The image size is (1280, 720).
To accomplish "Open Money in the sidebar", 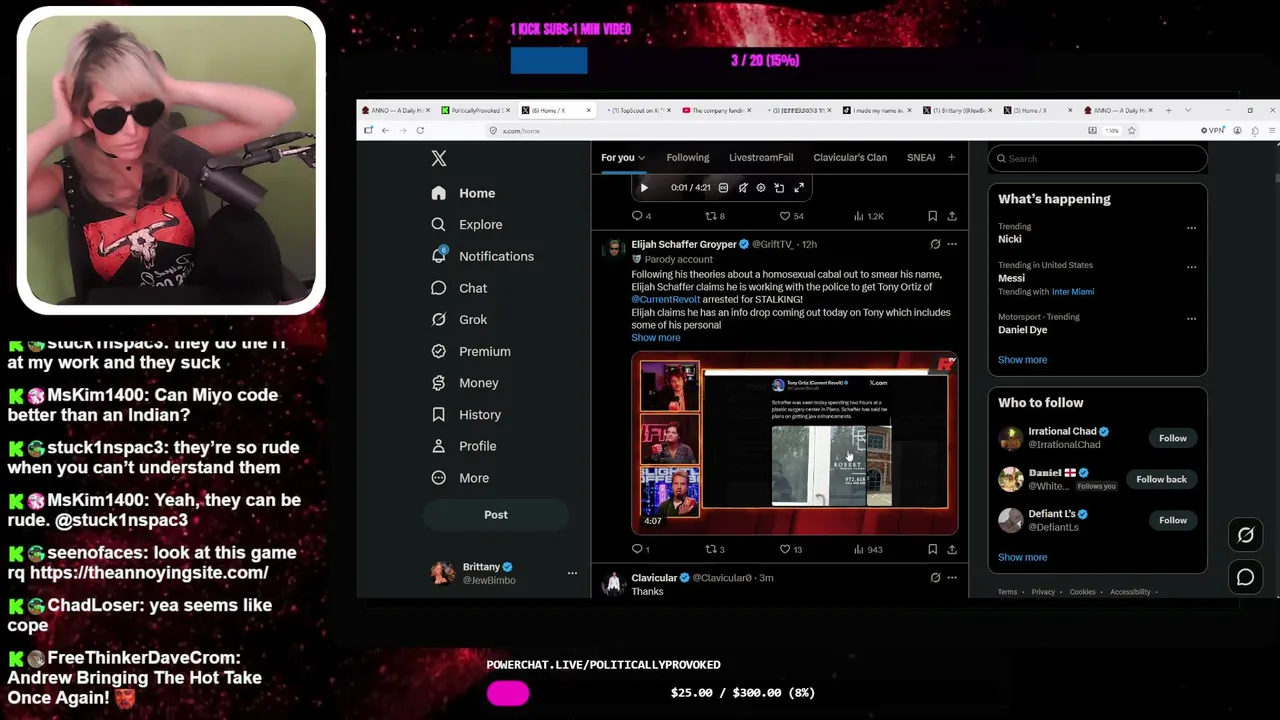I will click(x=465, y=383).
